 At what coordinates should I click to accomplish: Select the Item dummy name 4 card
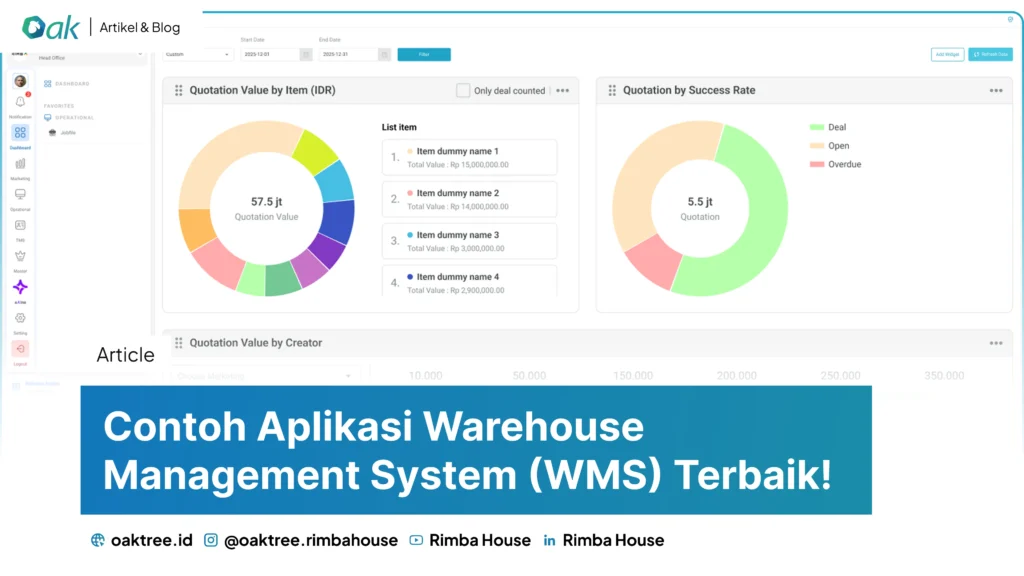pos(470,281)
